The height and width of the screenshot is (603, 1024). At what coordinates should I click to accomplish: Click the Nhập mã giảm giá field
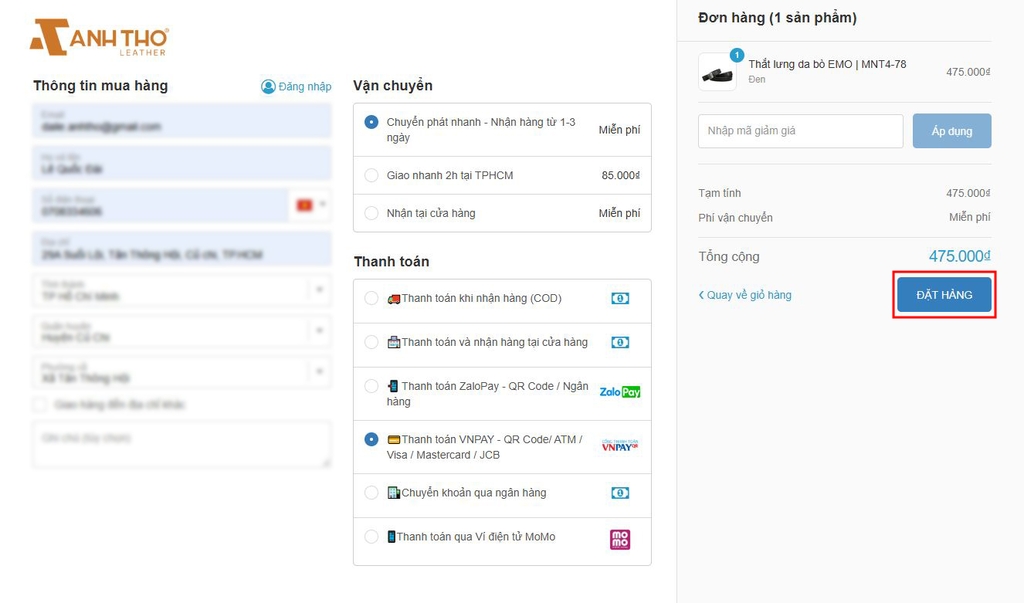(x=801, y=131)
